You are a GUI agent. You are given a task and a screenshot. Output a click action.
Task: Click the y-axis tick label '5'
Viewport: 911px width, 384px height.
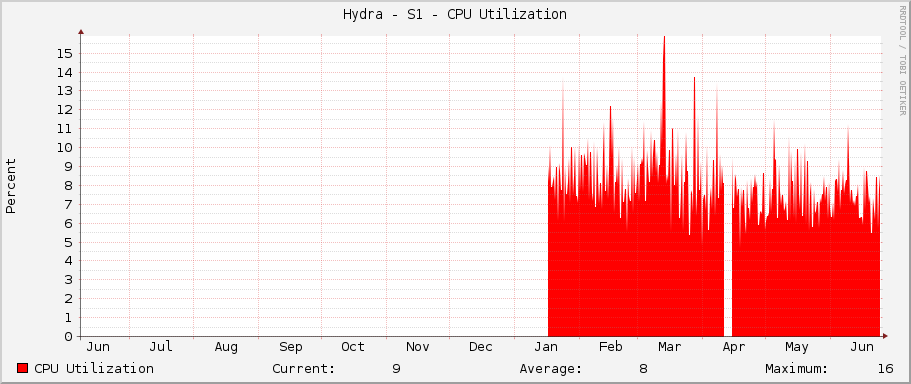69,242
